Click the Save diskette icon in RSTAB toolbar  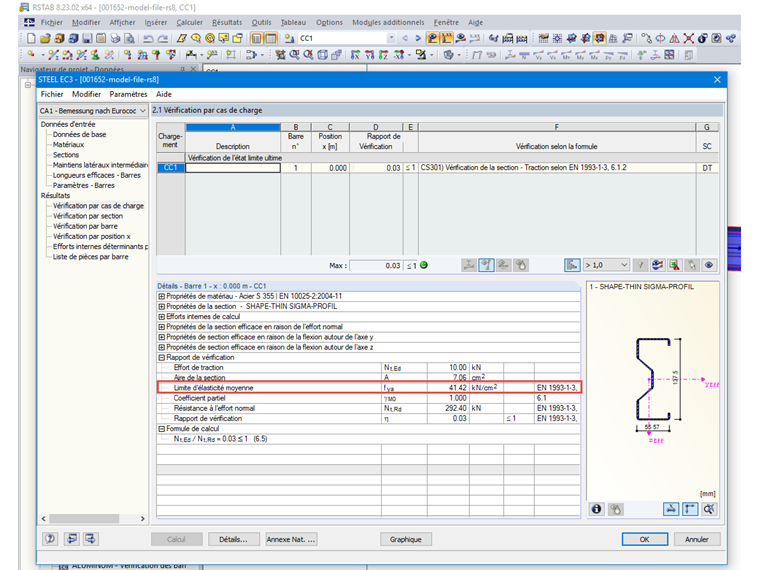point(88,38)
